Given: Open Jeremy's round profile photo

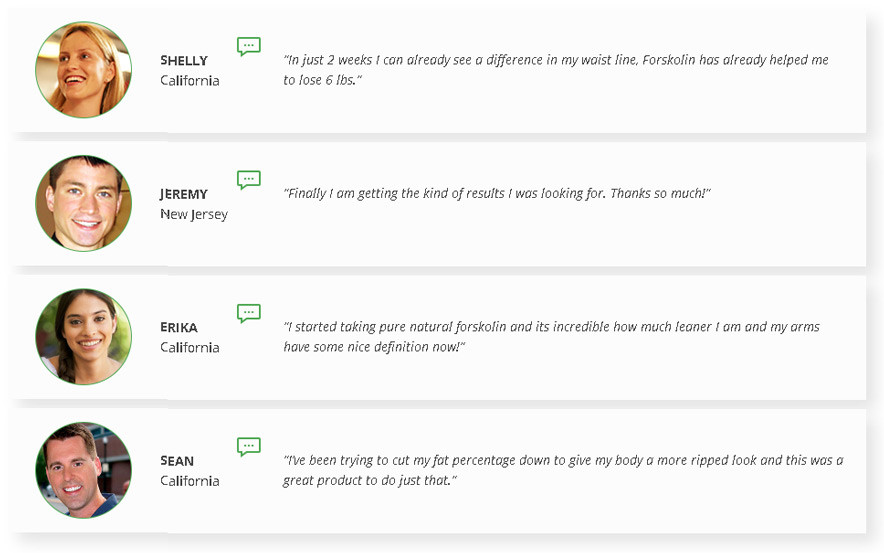Looking at the screenshot, I should (x=83, y=203).
